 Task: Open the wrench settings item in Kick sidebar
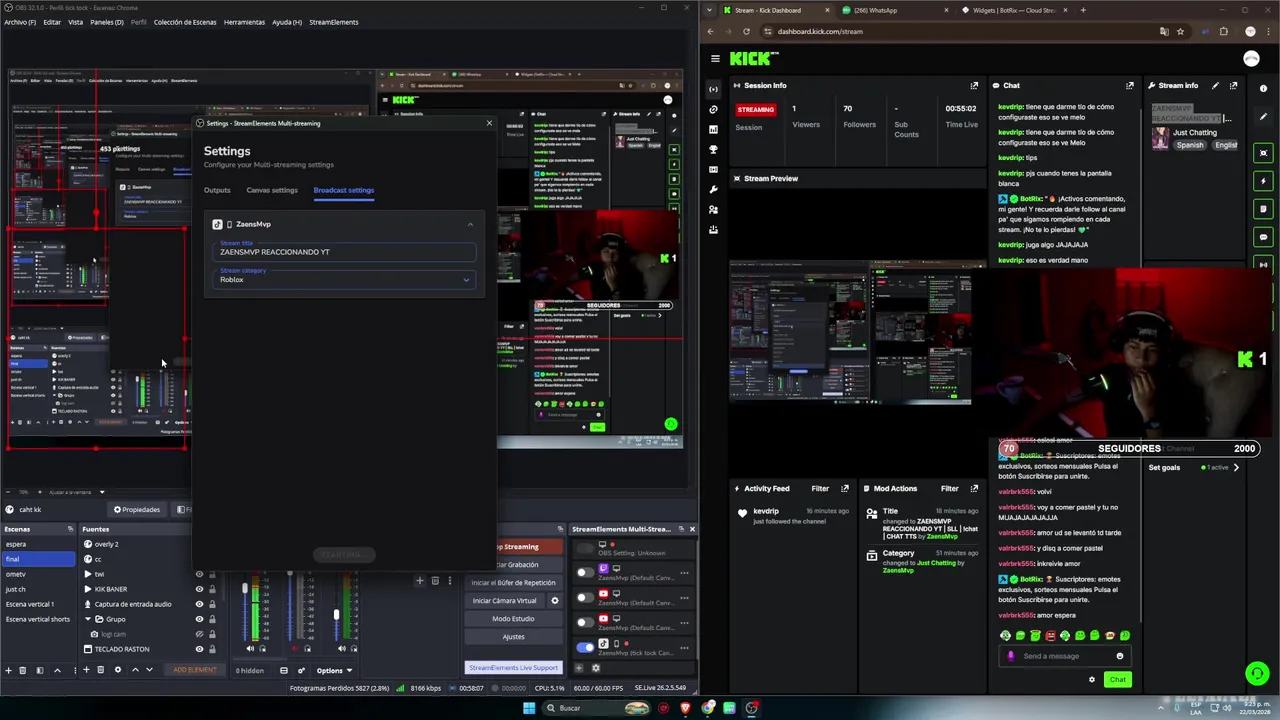point(713,189)
